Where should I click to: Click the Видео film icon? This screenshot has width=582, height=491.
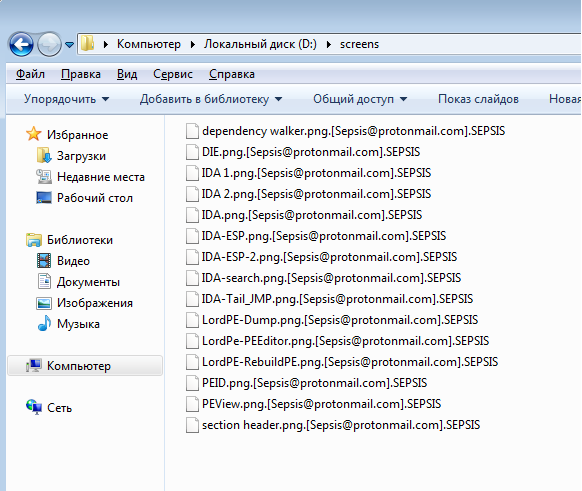point(44,261)
